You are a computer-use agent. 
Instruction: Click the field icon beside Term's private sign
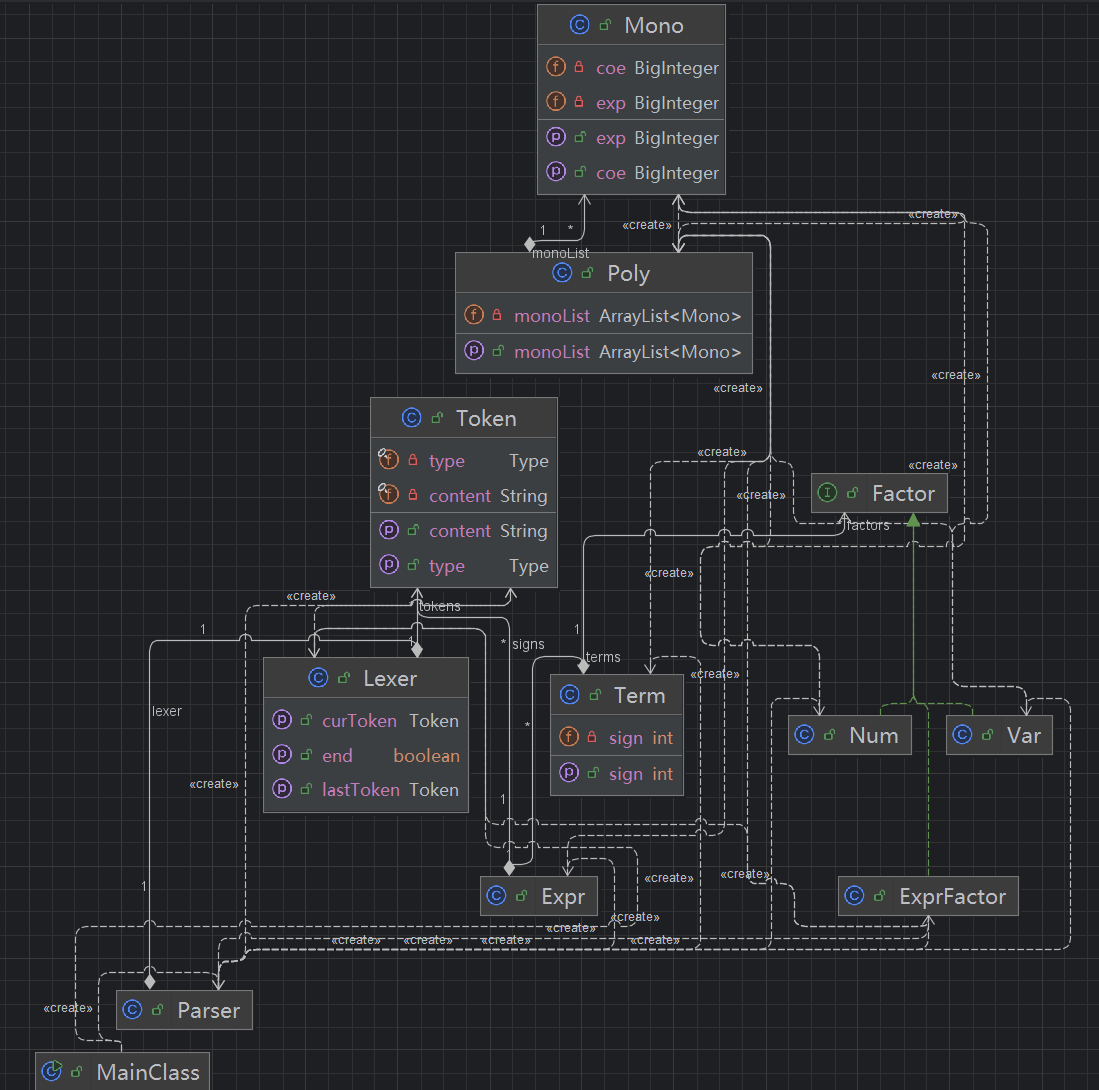tap(569, 737)
